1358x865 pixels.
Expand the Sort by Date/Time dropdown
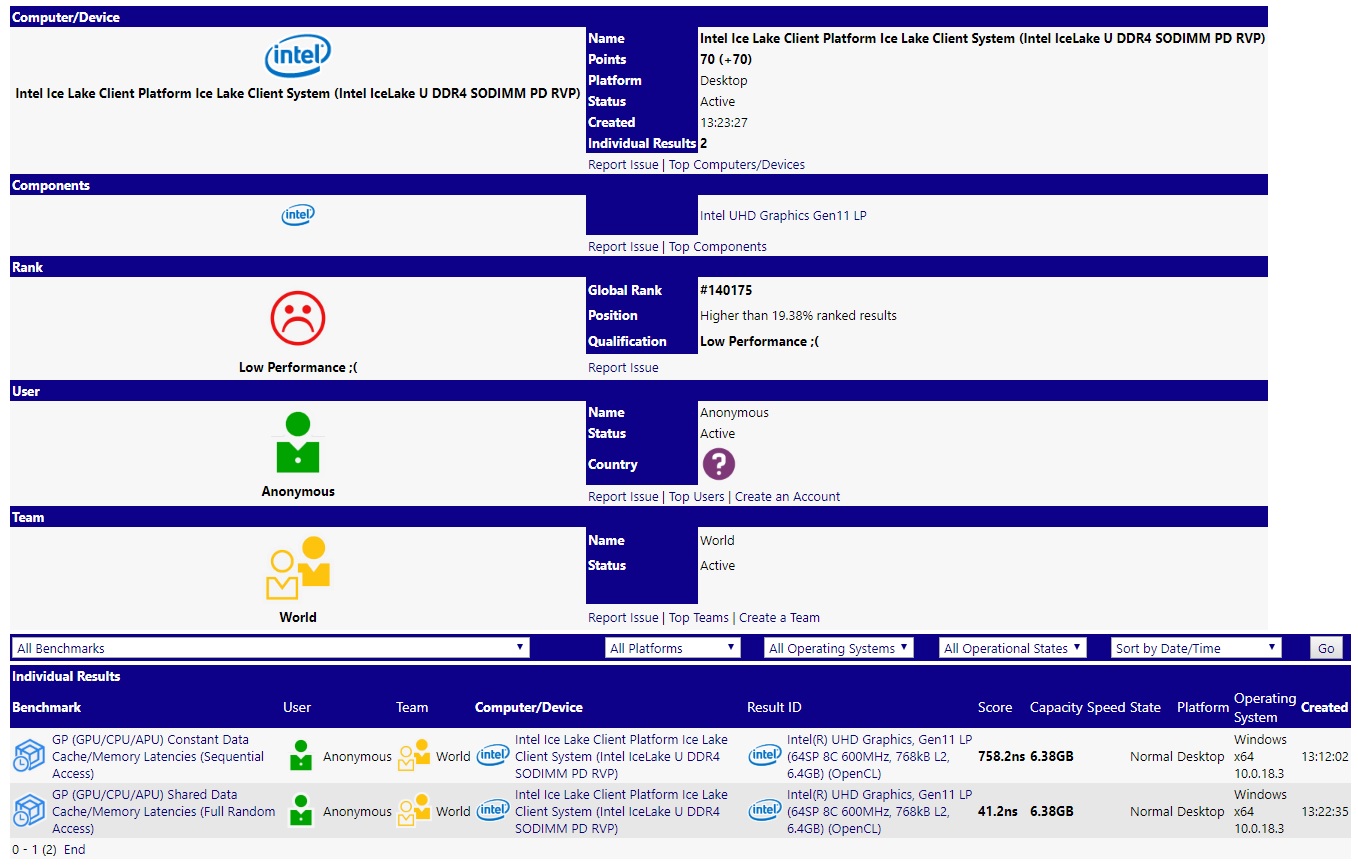1196,648
